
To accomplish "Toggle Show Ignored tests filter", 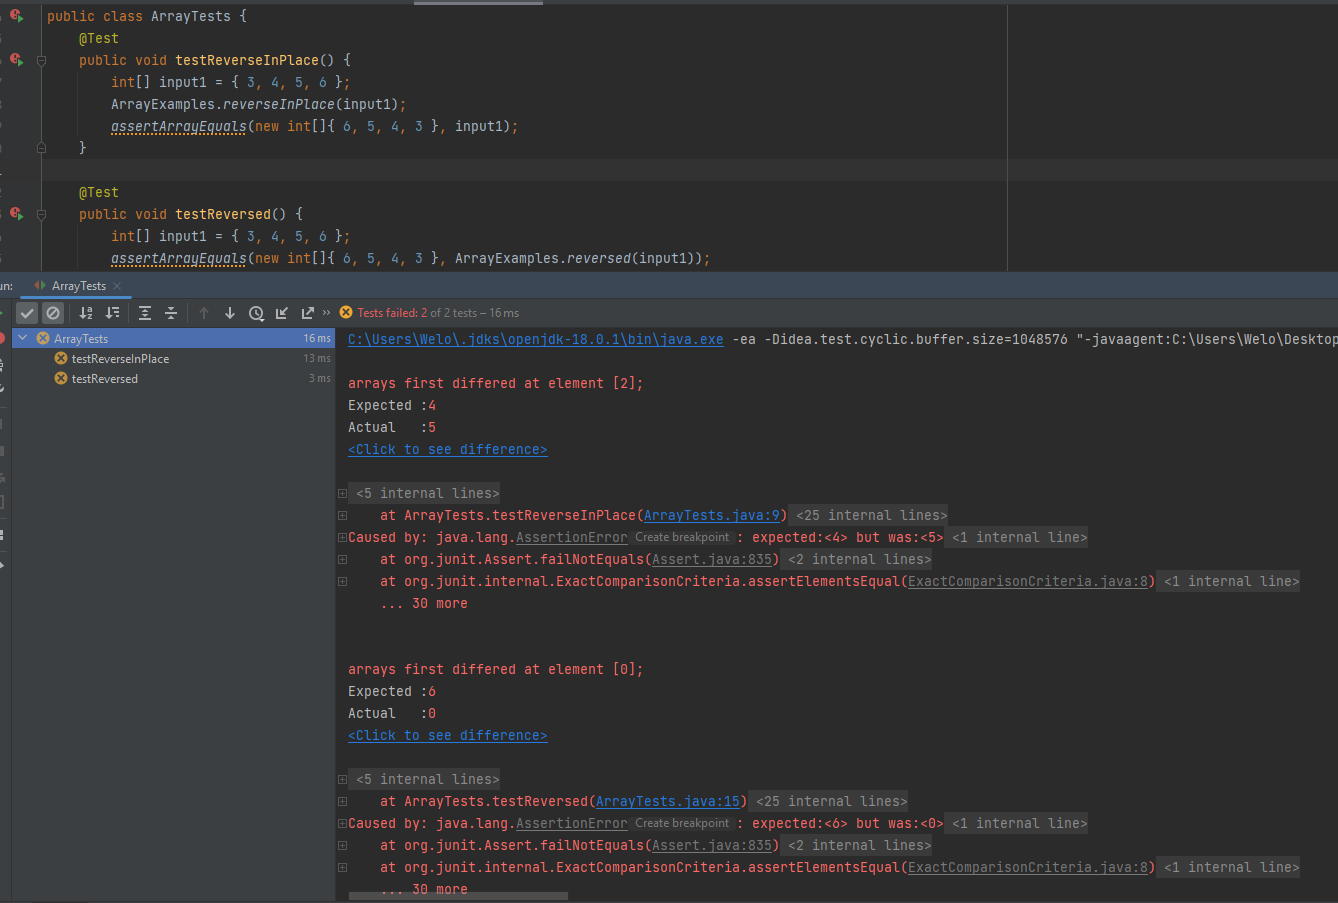I will coord(53,313).
